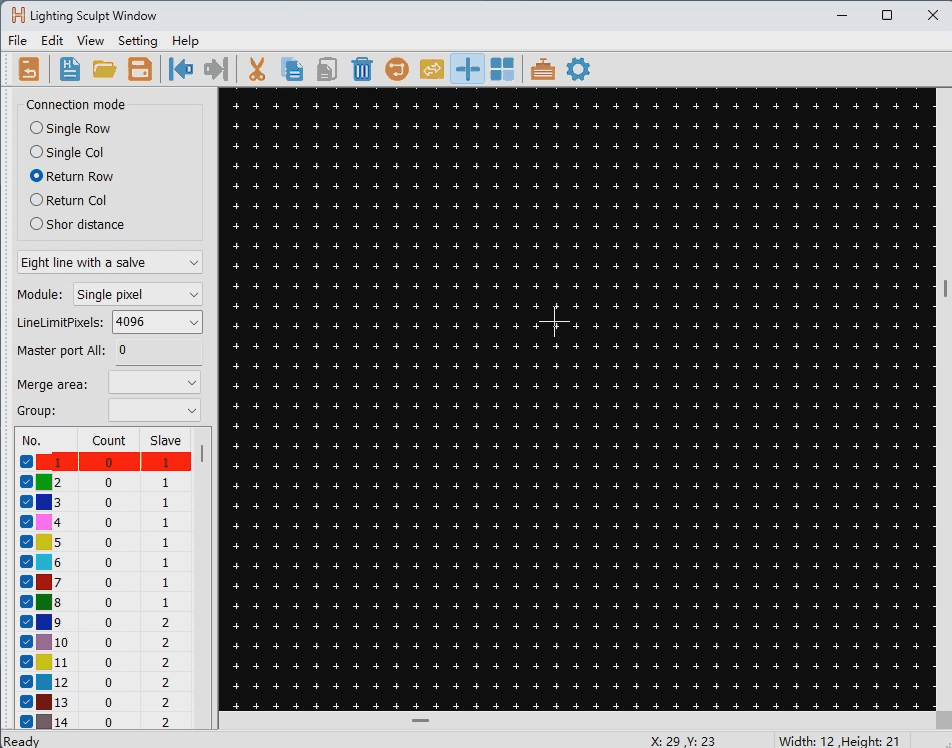Select the Return Row connection mode
Viewport: 952px width, 748px height.
(37, 176)
